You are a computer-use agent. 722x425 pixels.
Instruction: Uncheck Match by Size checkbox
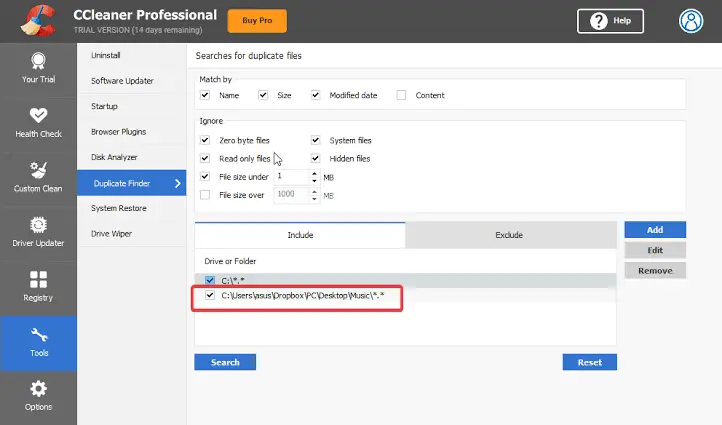tap(263, 95)
